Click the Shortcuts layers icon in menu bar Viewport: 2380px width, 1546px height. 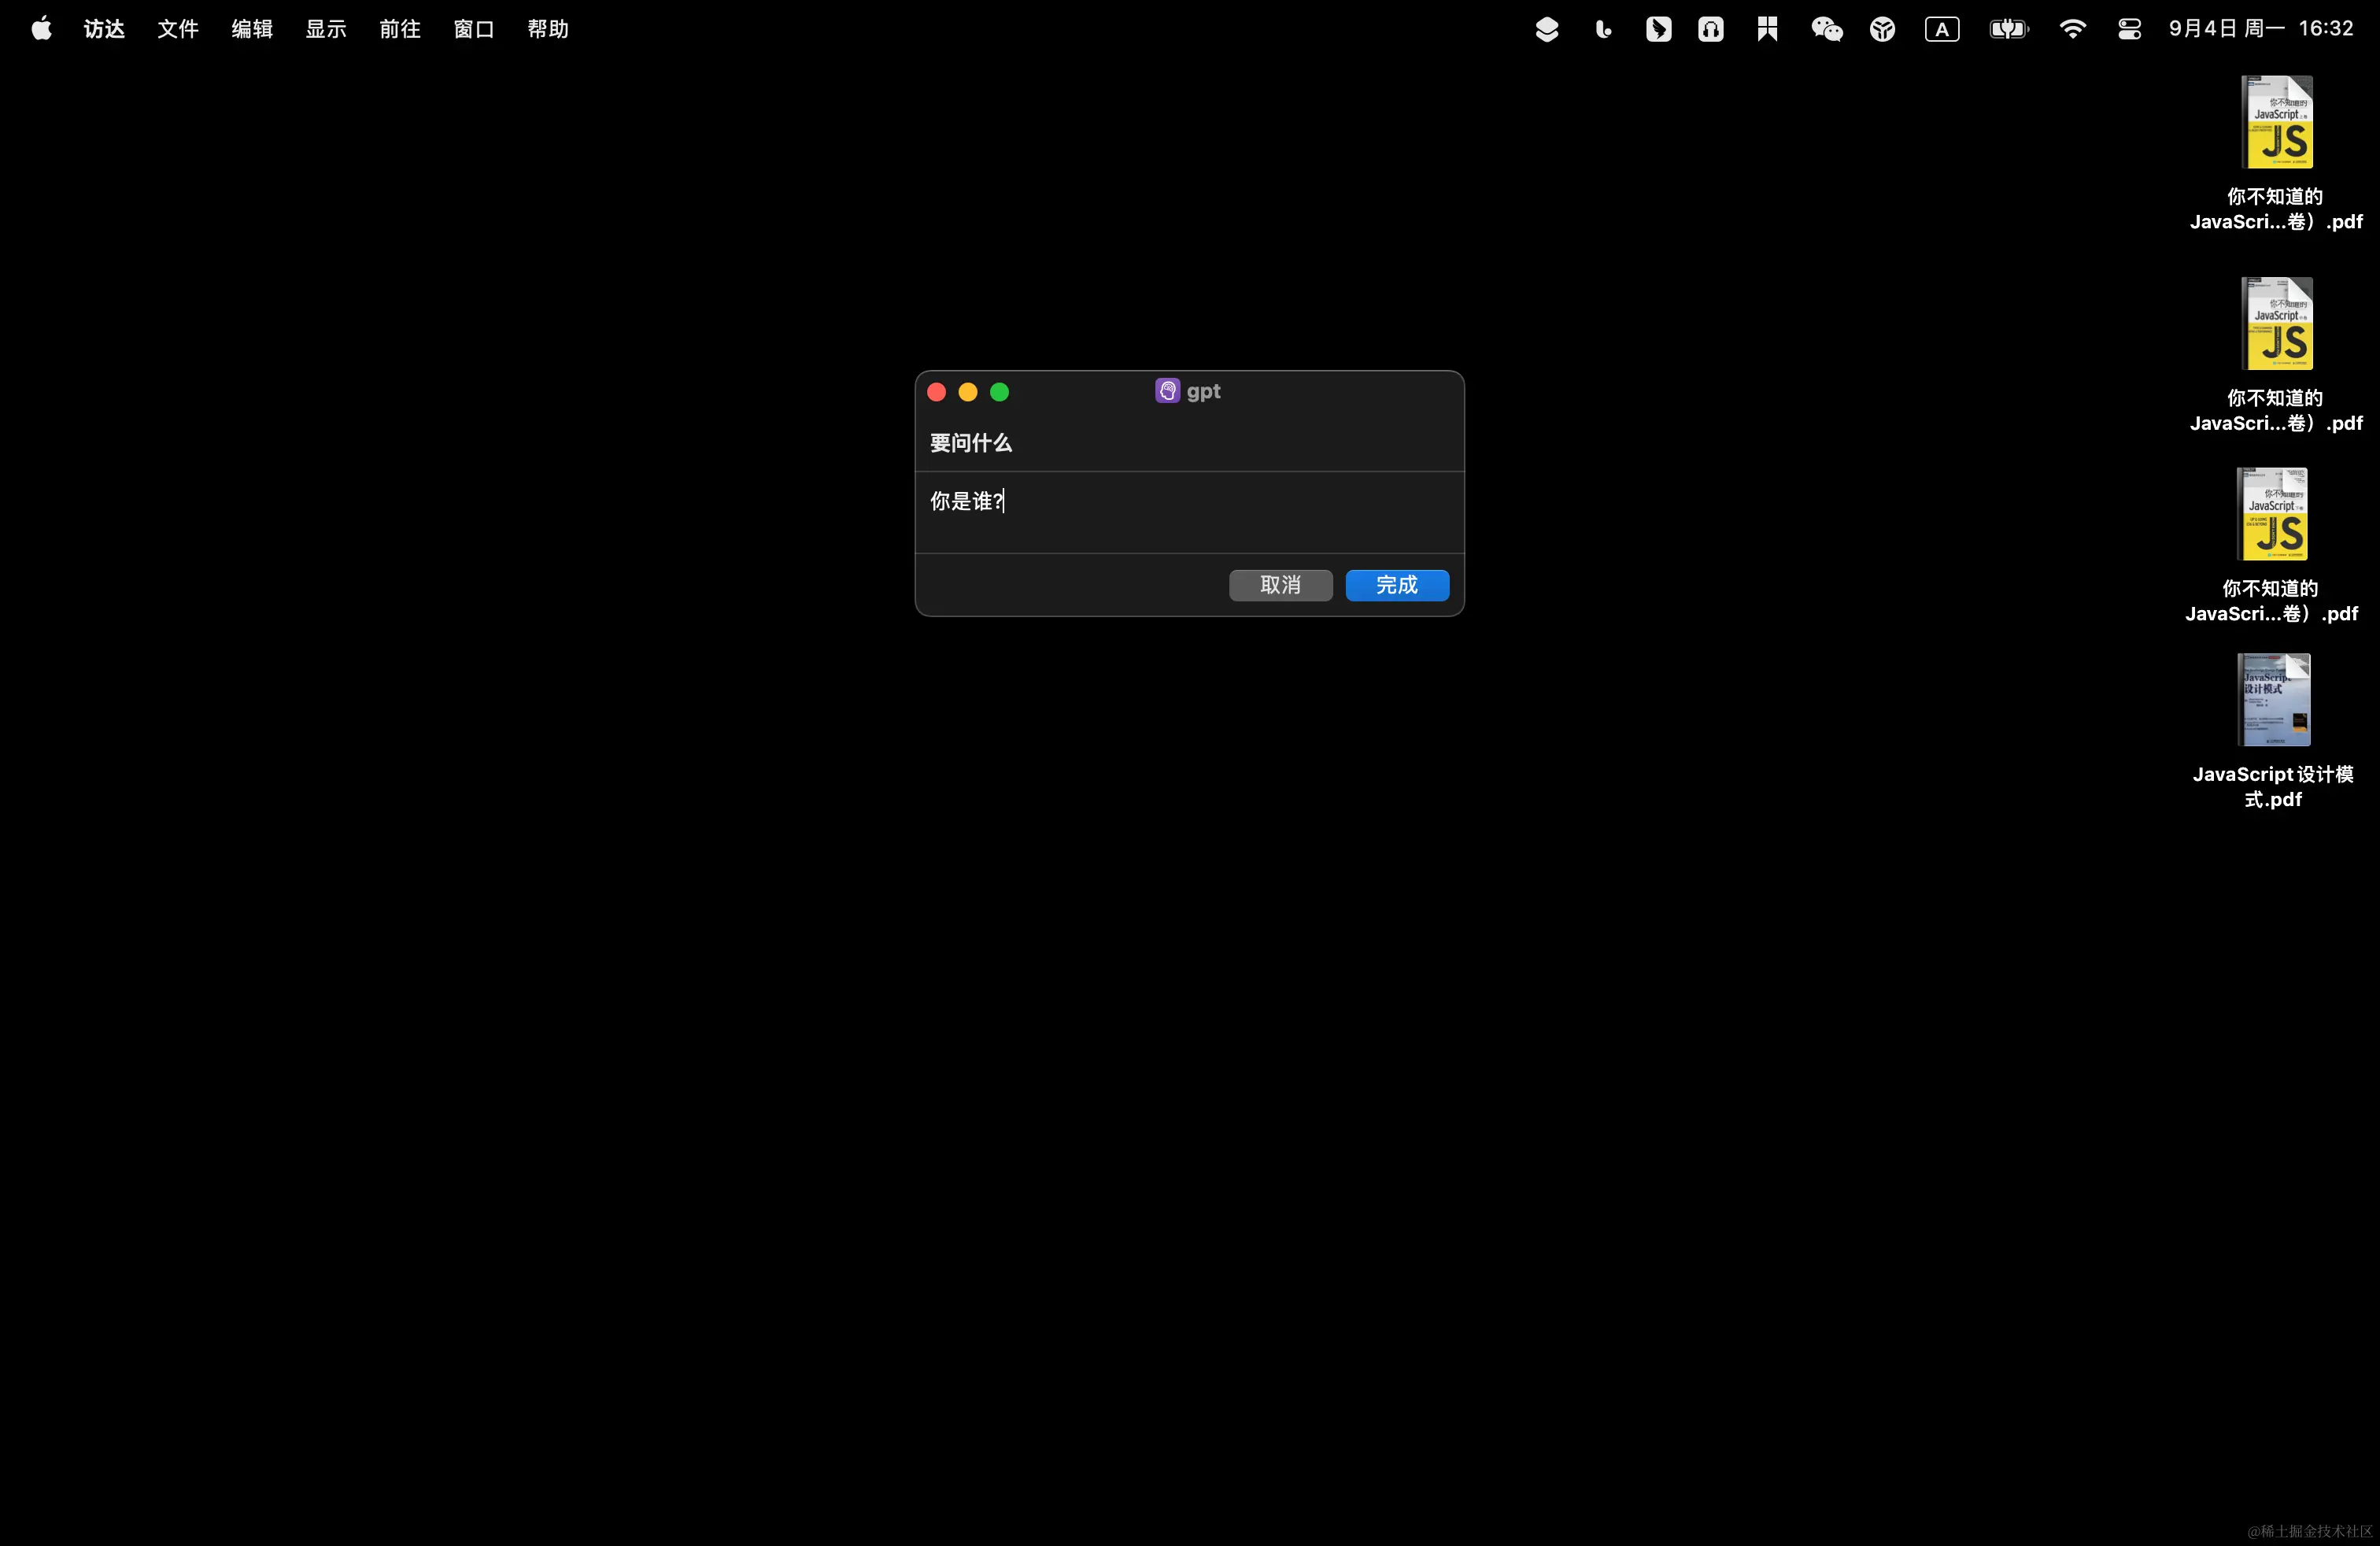(1546, 29)
